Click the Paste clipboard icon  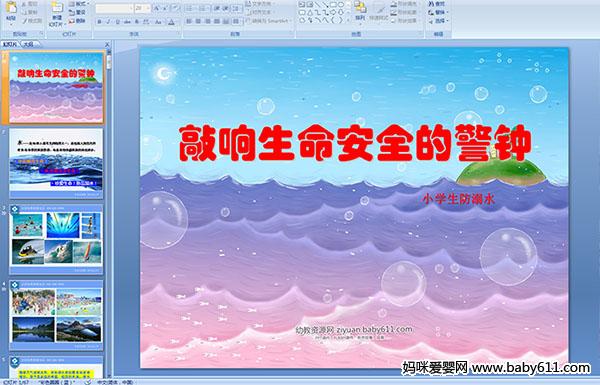[x=11, y=8]
